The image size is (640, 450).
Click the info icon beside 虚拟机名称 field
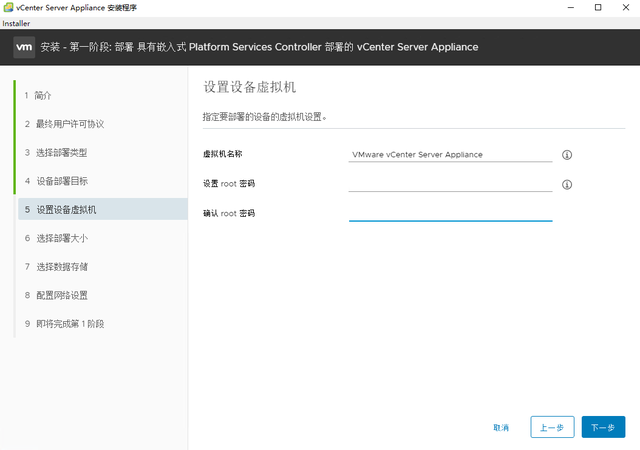[567, 155]
